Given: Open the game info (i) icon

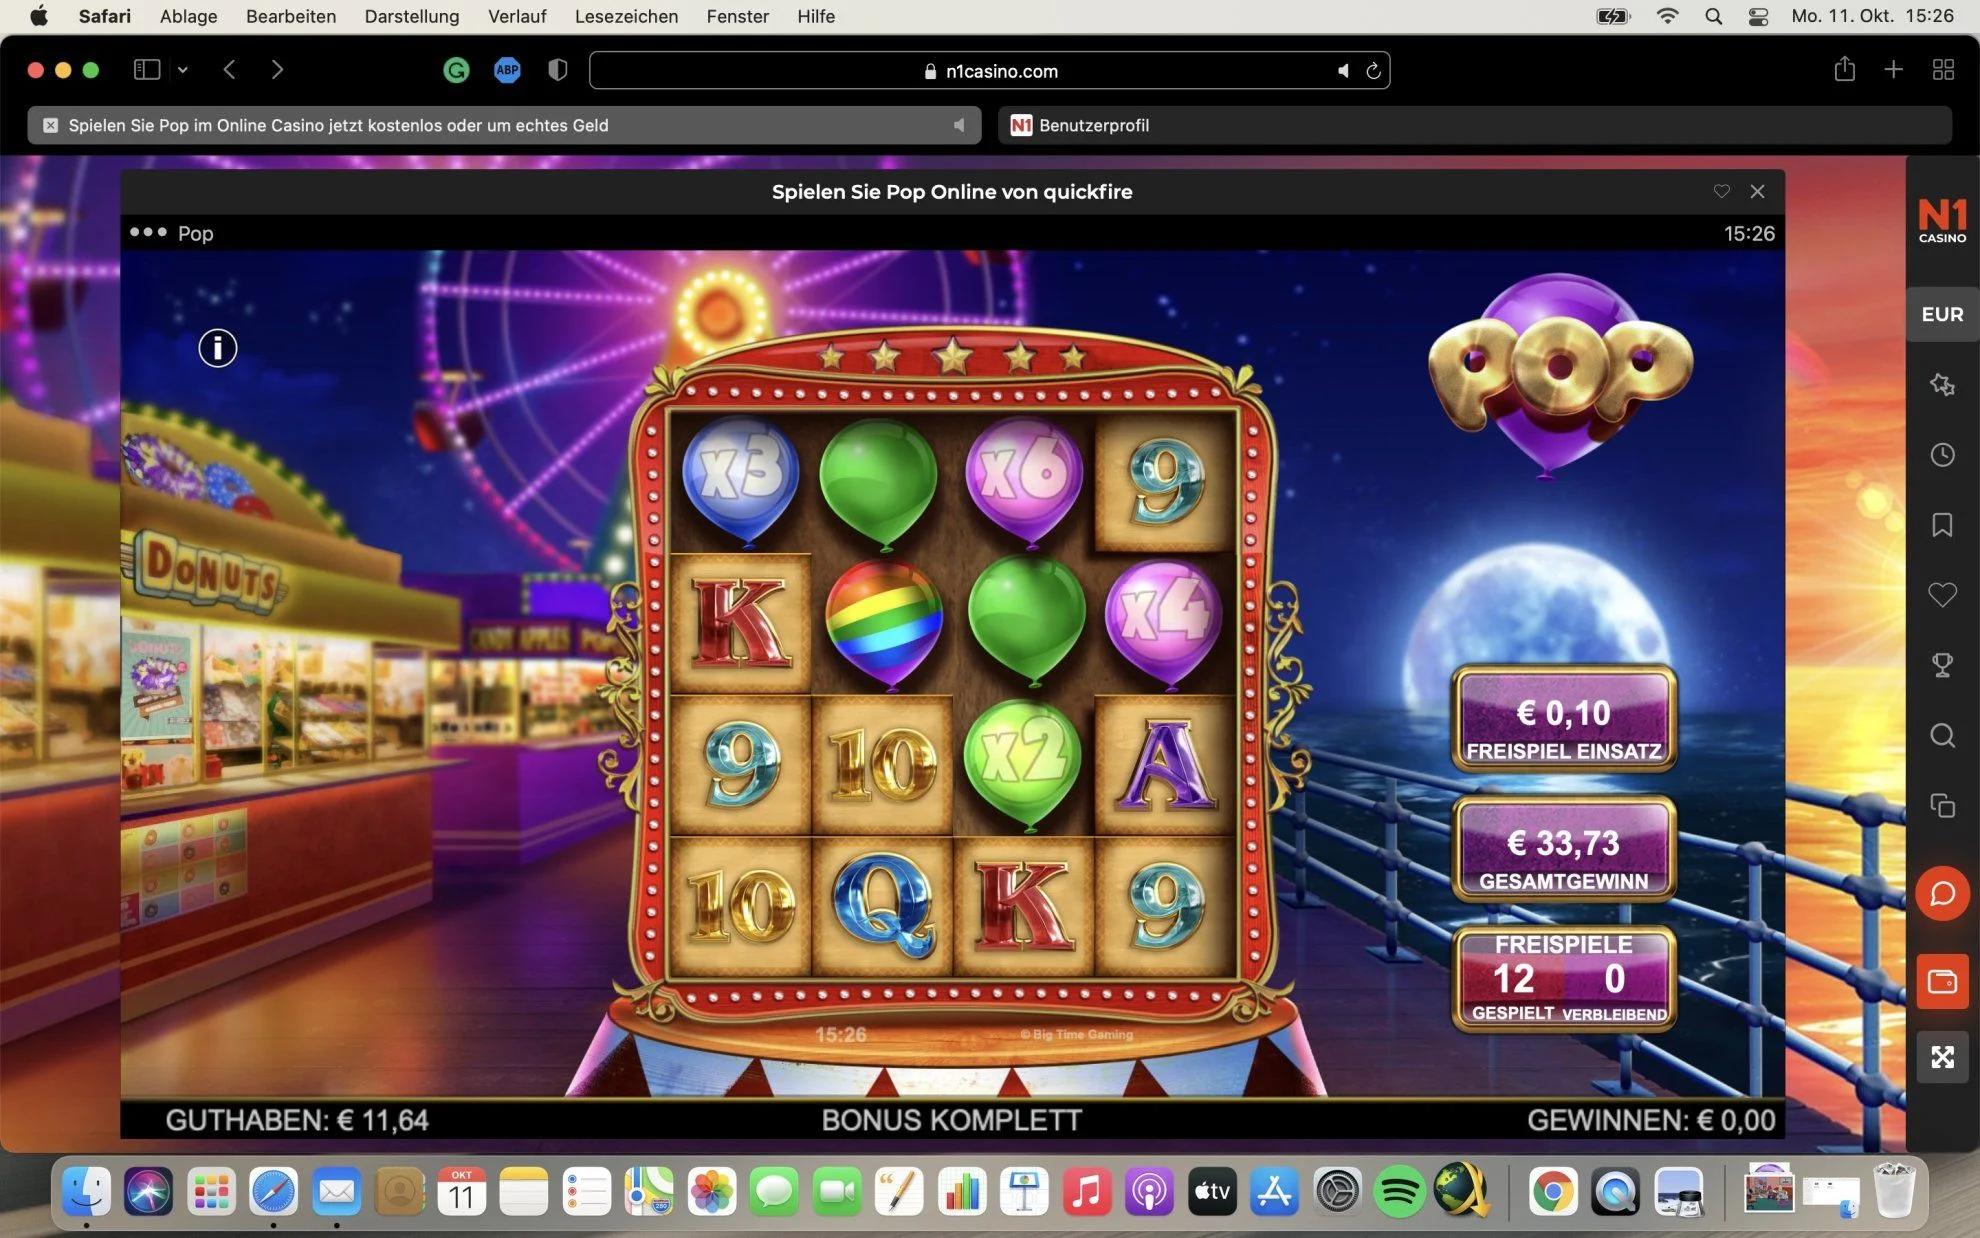Looking at the screenshot, I should pos(217,348).
